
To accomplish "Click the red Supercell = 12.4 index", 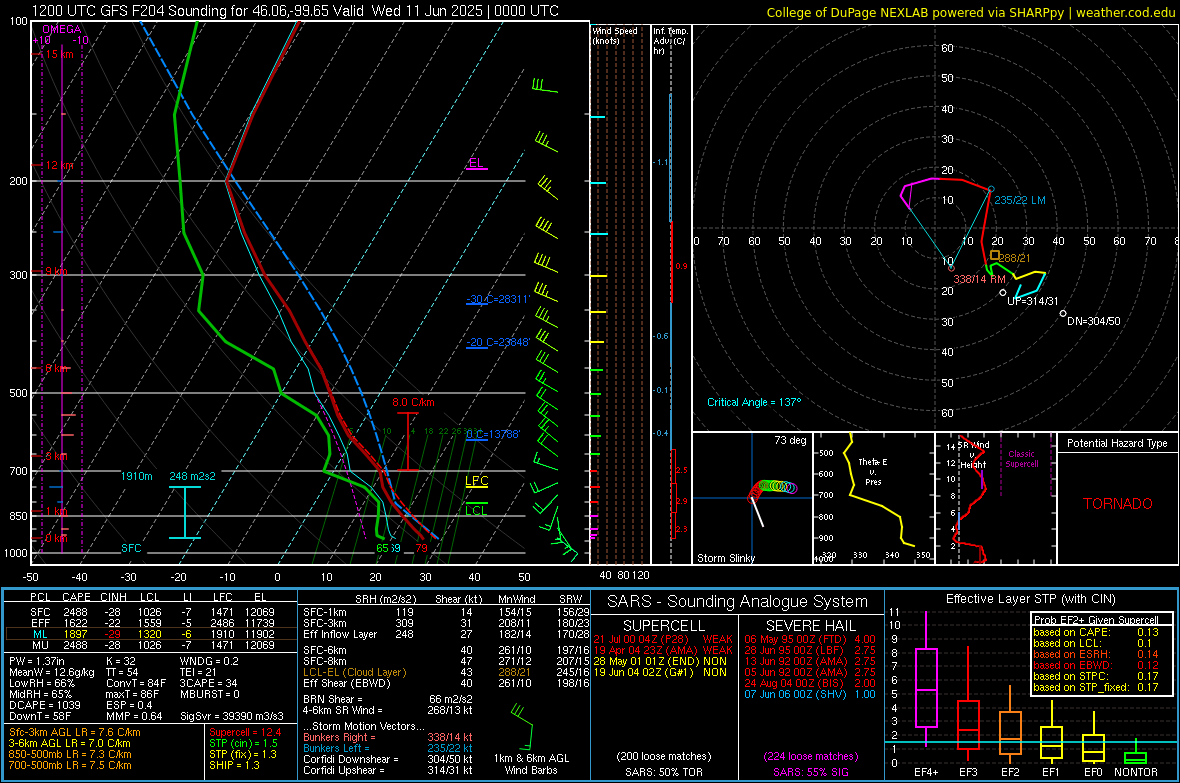I will coord(245,732).
